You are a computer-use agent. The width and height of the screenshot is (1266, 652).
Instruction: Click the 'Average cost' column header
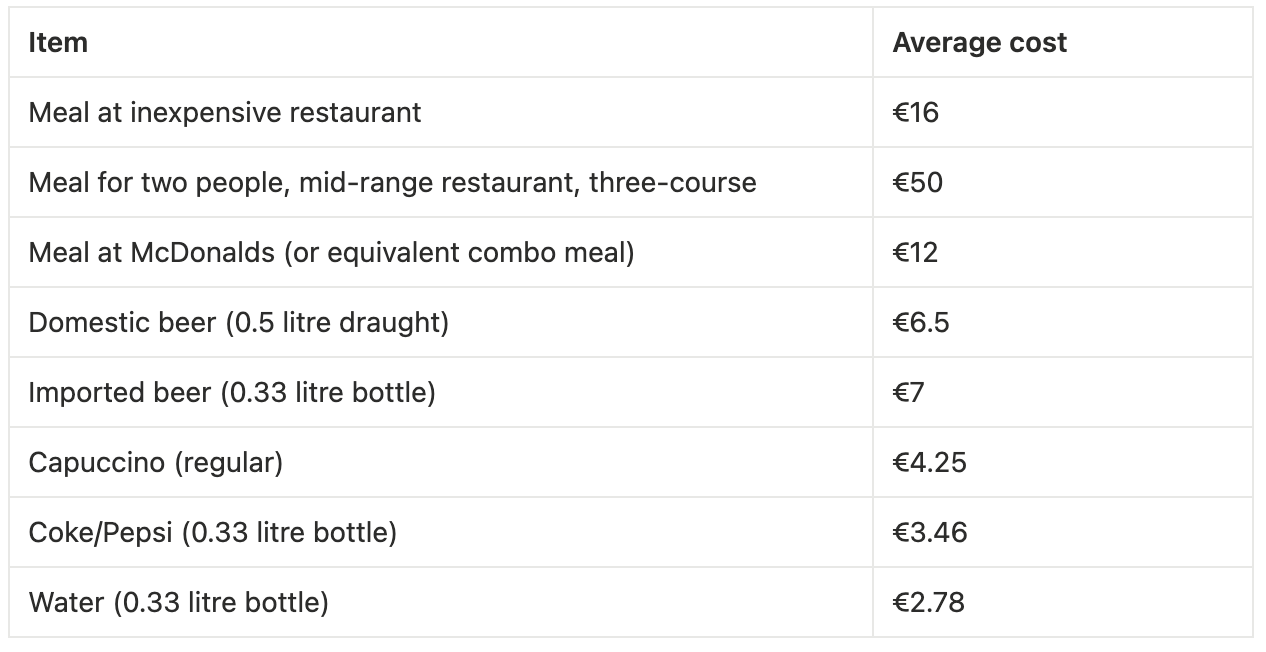[x=1062, y=43]
